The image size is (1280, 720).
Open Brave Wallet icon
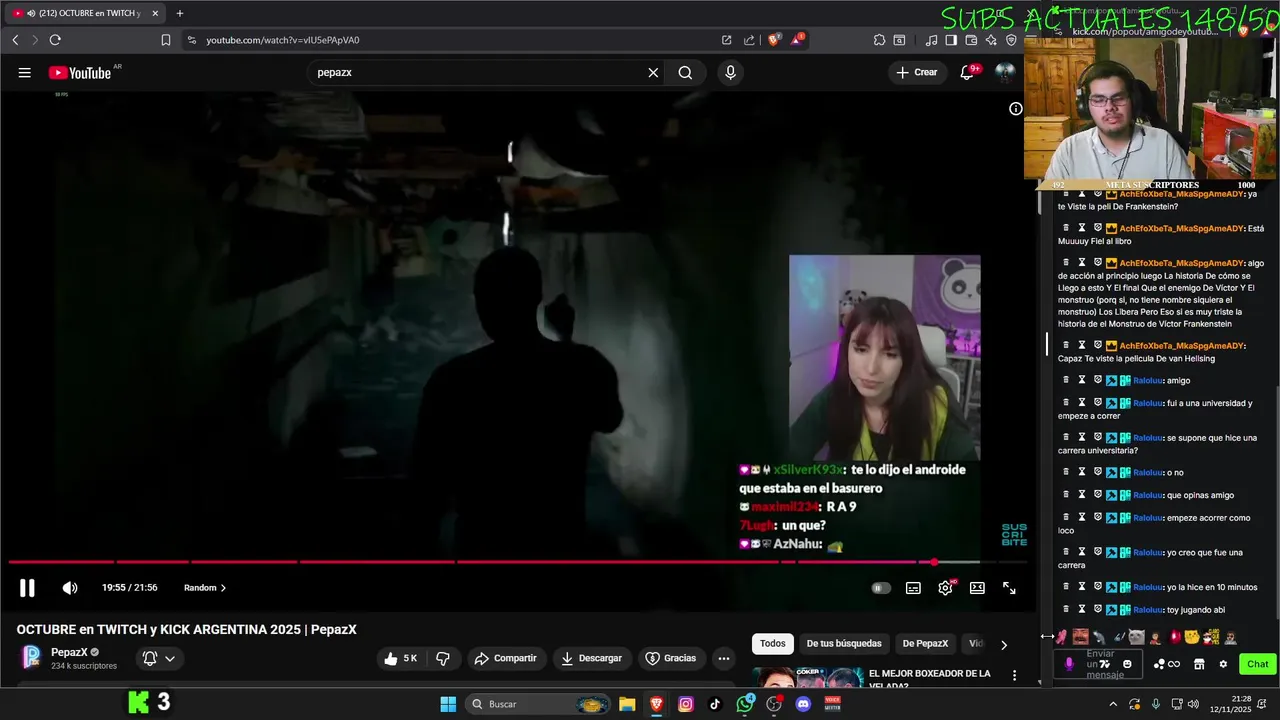tap(971, 40)
